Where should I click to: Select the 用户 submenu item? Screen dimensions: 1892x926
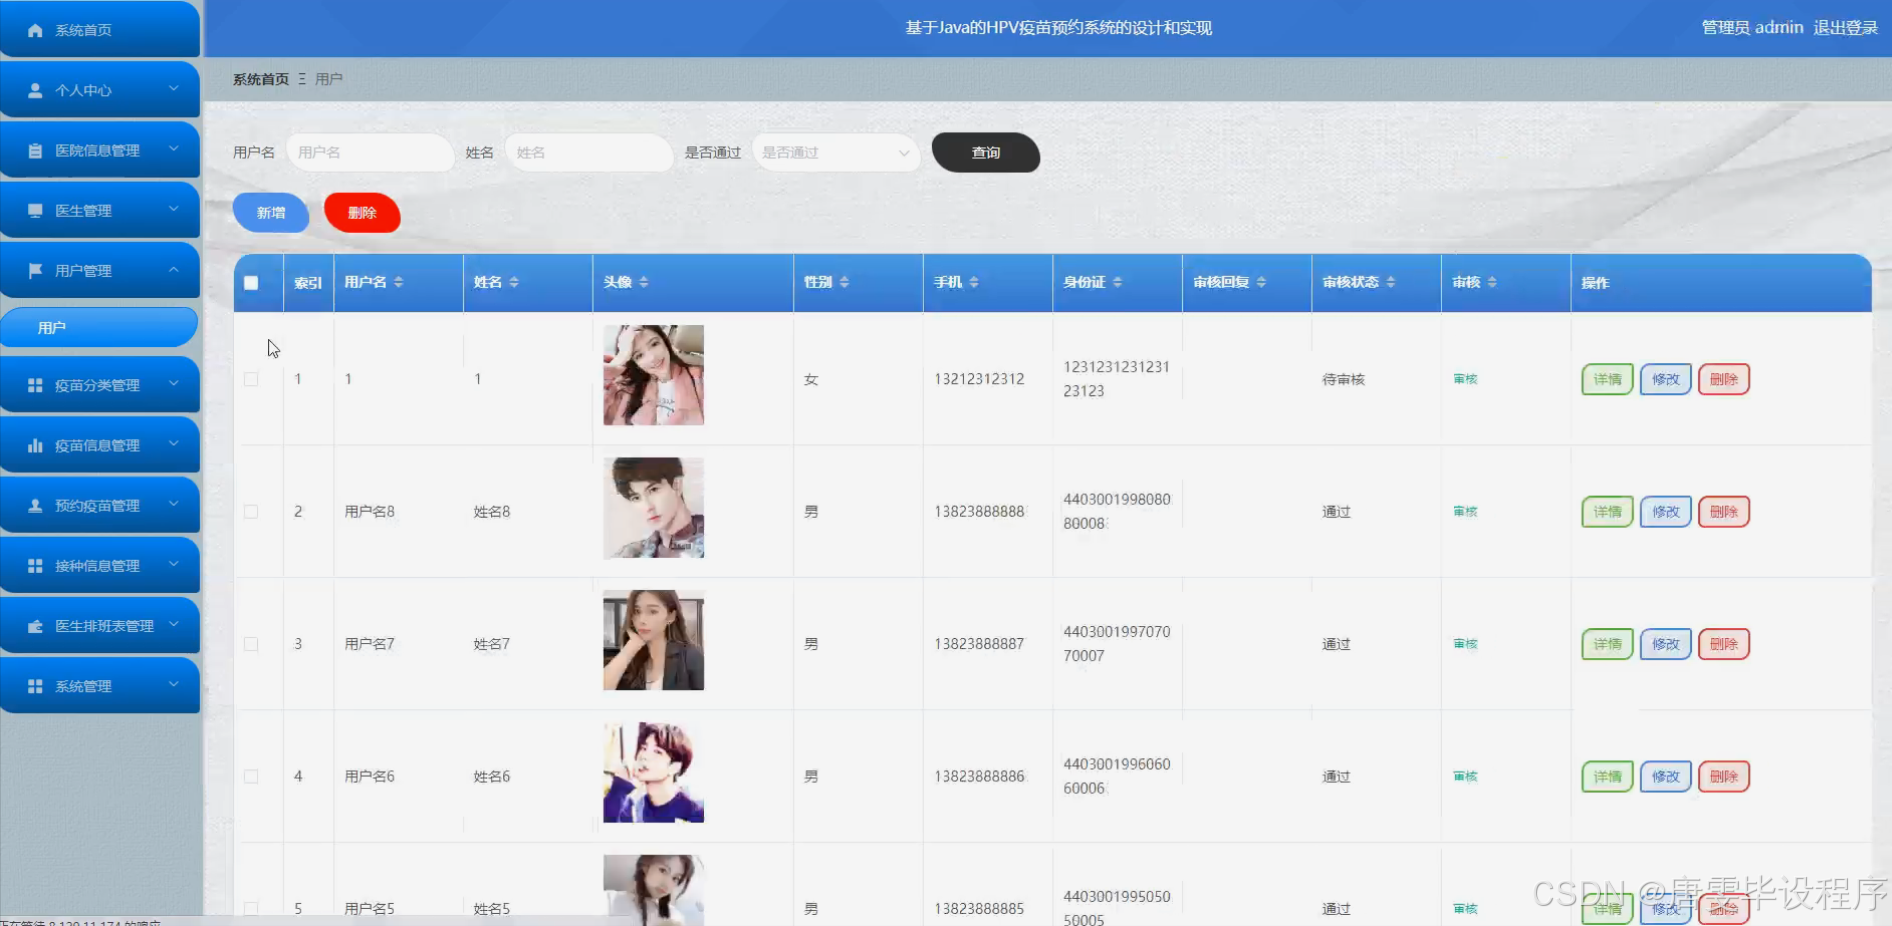99,327
